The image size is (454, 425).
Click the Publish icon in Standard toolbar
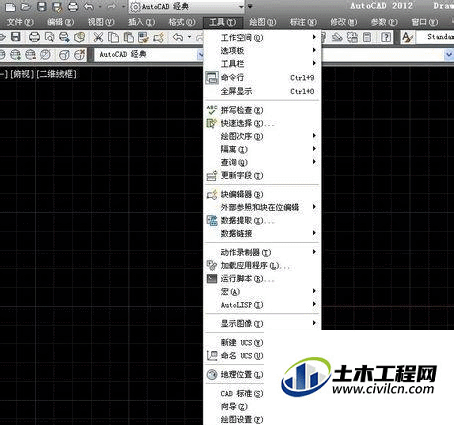point(64,37)
